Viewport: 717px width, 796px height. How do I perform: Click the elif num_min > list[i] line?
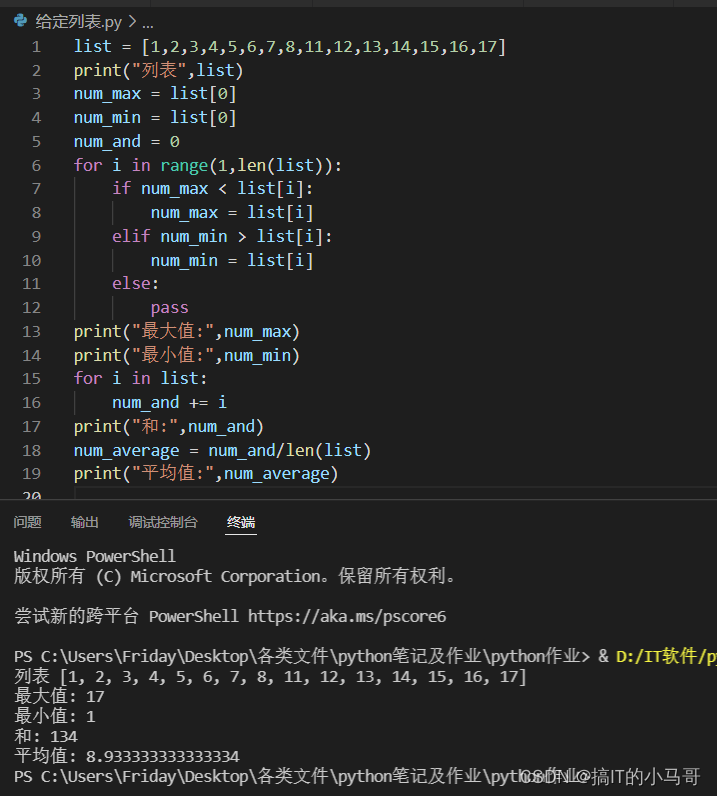coord(222,237)
